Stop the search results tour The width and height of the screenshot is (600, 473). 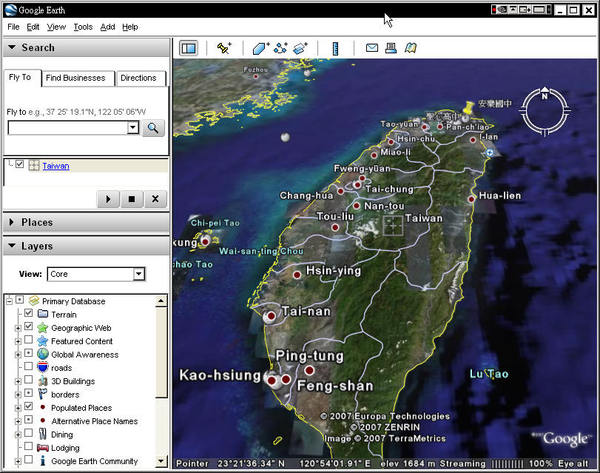[x=132, y=199]
